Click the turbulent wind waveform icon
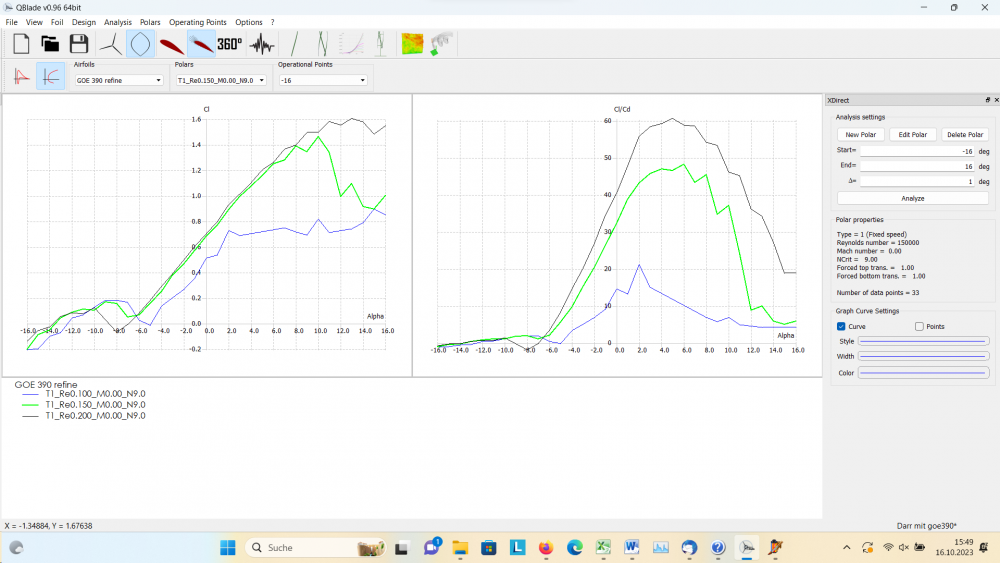The image size is (1000, 563). pyautogui.click(x=261, y=44)
